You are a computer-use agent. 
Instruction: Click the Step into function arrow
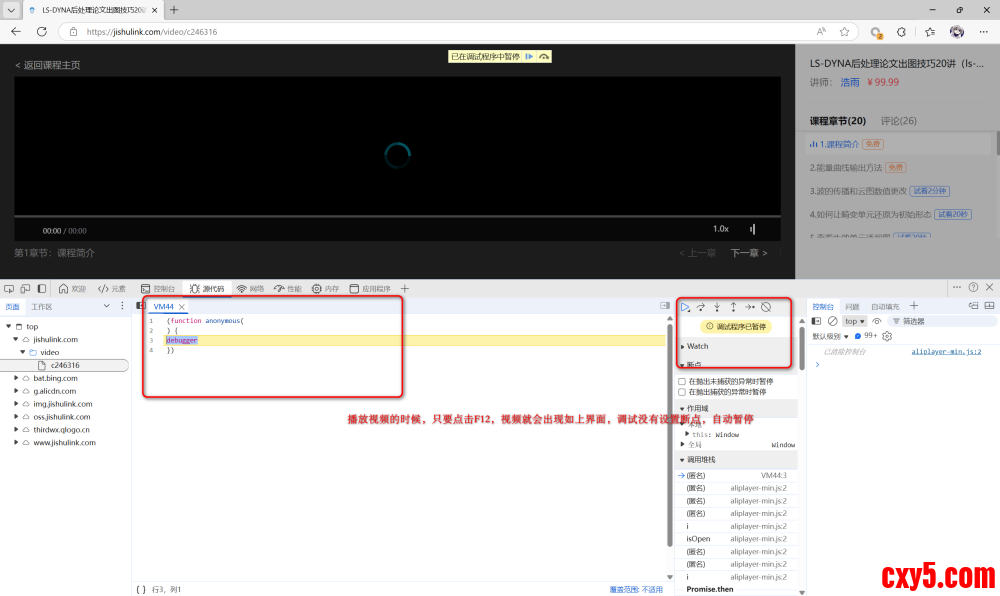[x=717, y=307]
